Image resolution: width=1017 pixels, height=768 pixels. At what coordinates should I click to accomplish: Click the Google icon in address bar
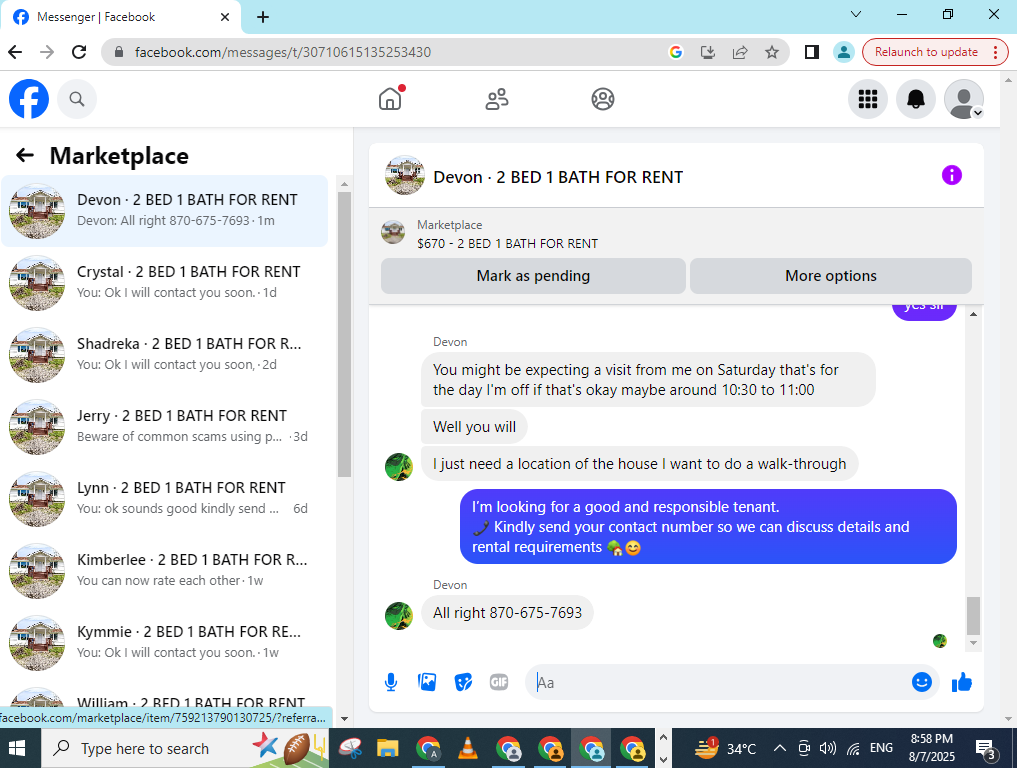pos(676,52)
